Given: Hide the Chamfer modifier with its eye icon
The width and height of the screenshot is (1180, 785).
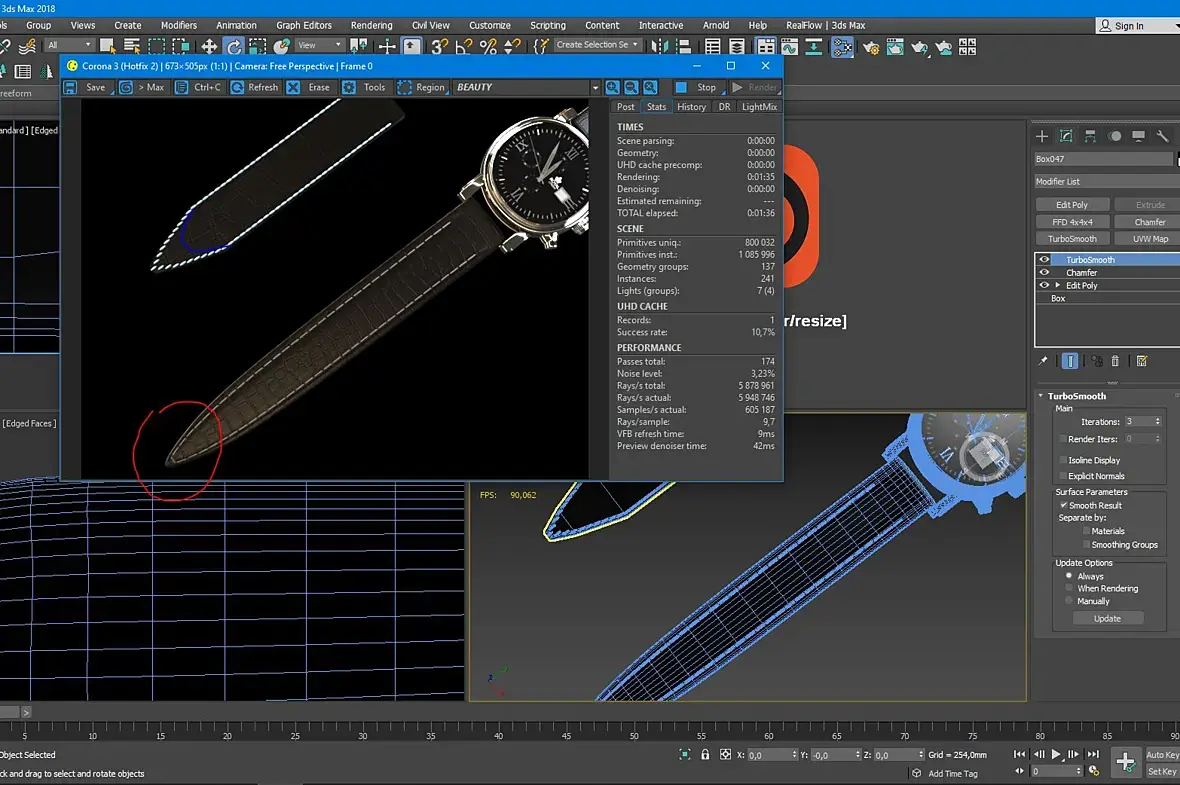Looking at the screenshot, I should coord(1044,272).
